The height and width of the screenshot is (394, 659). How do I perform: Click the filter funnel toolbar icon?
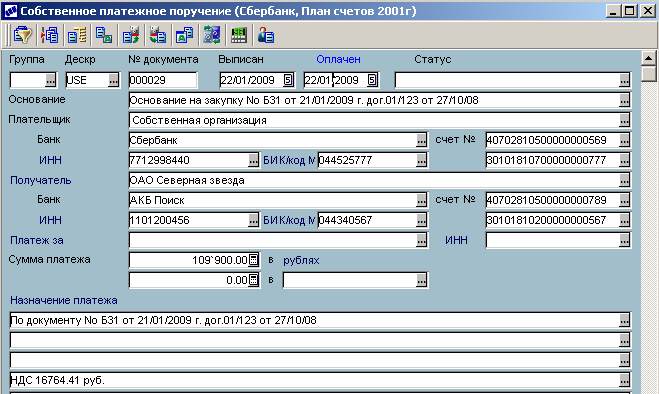click(x=22, y=35)
